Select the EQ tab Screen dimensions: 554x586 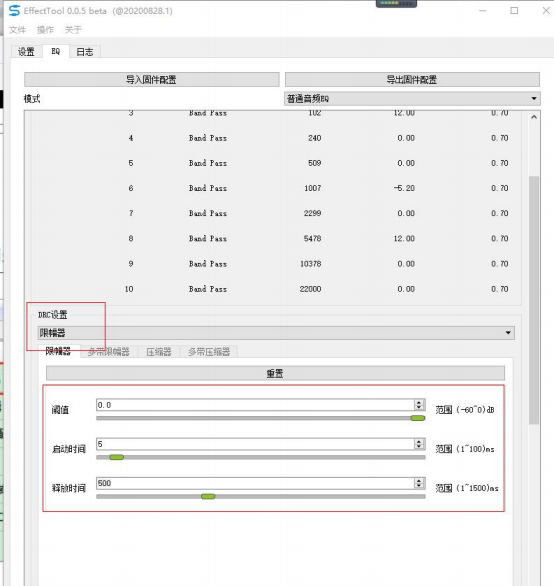click(56, 51)
